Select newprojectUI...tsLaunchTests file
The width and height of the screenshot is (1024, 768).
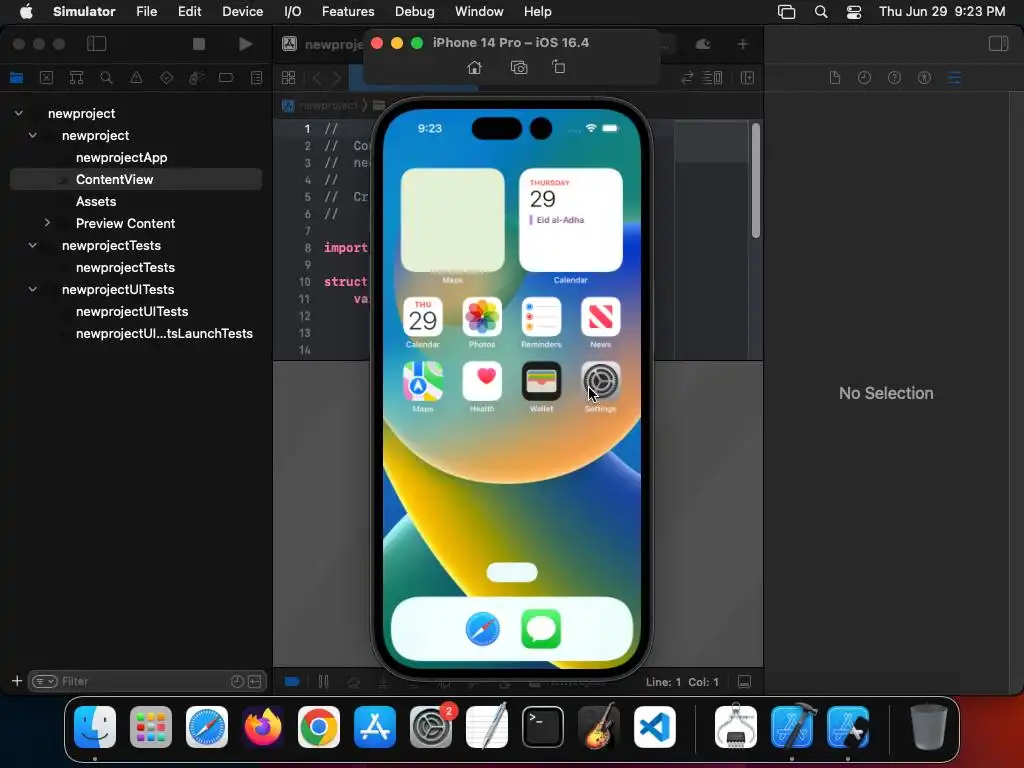(x=164, y=333)
